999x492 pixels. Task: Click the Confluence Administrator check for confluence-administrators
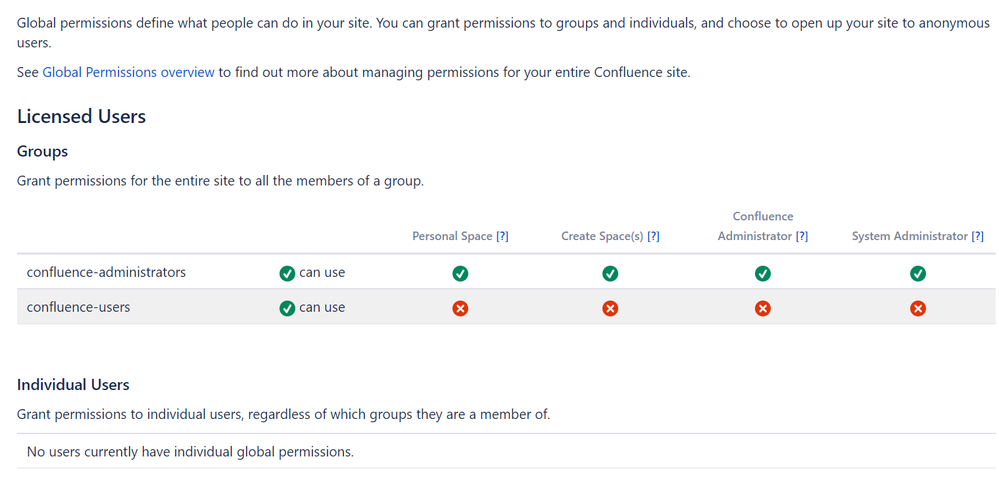[762, 273]
